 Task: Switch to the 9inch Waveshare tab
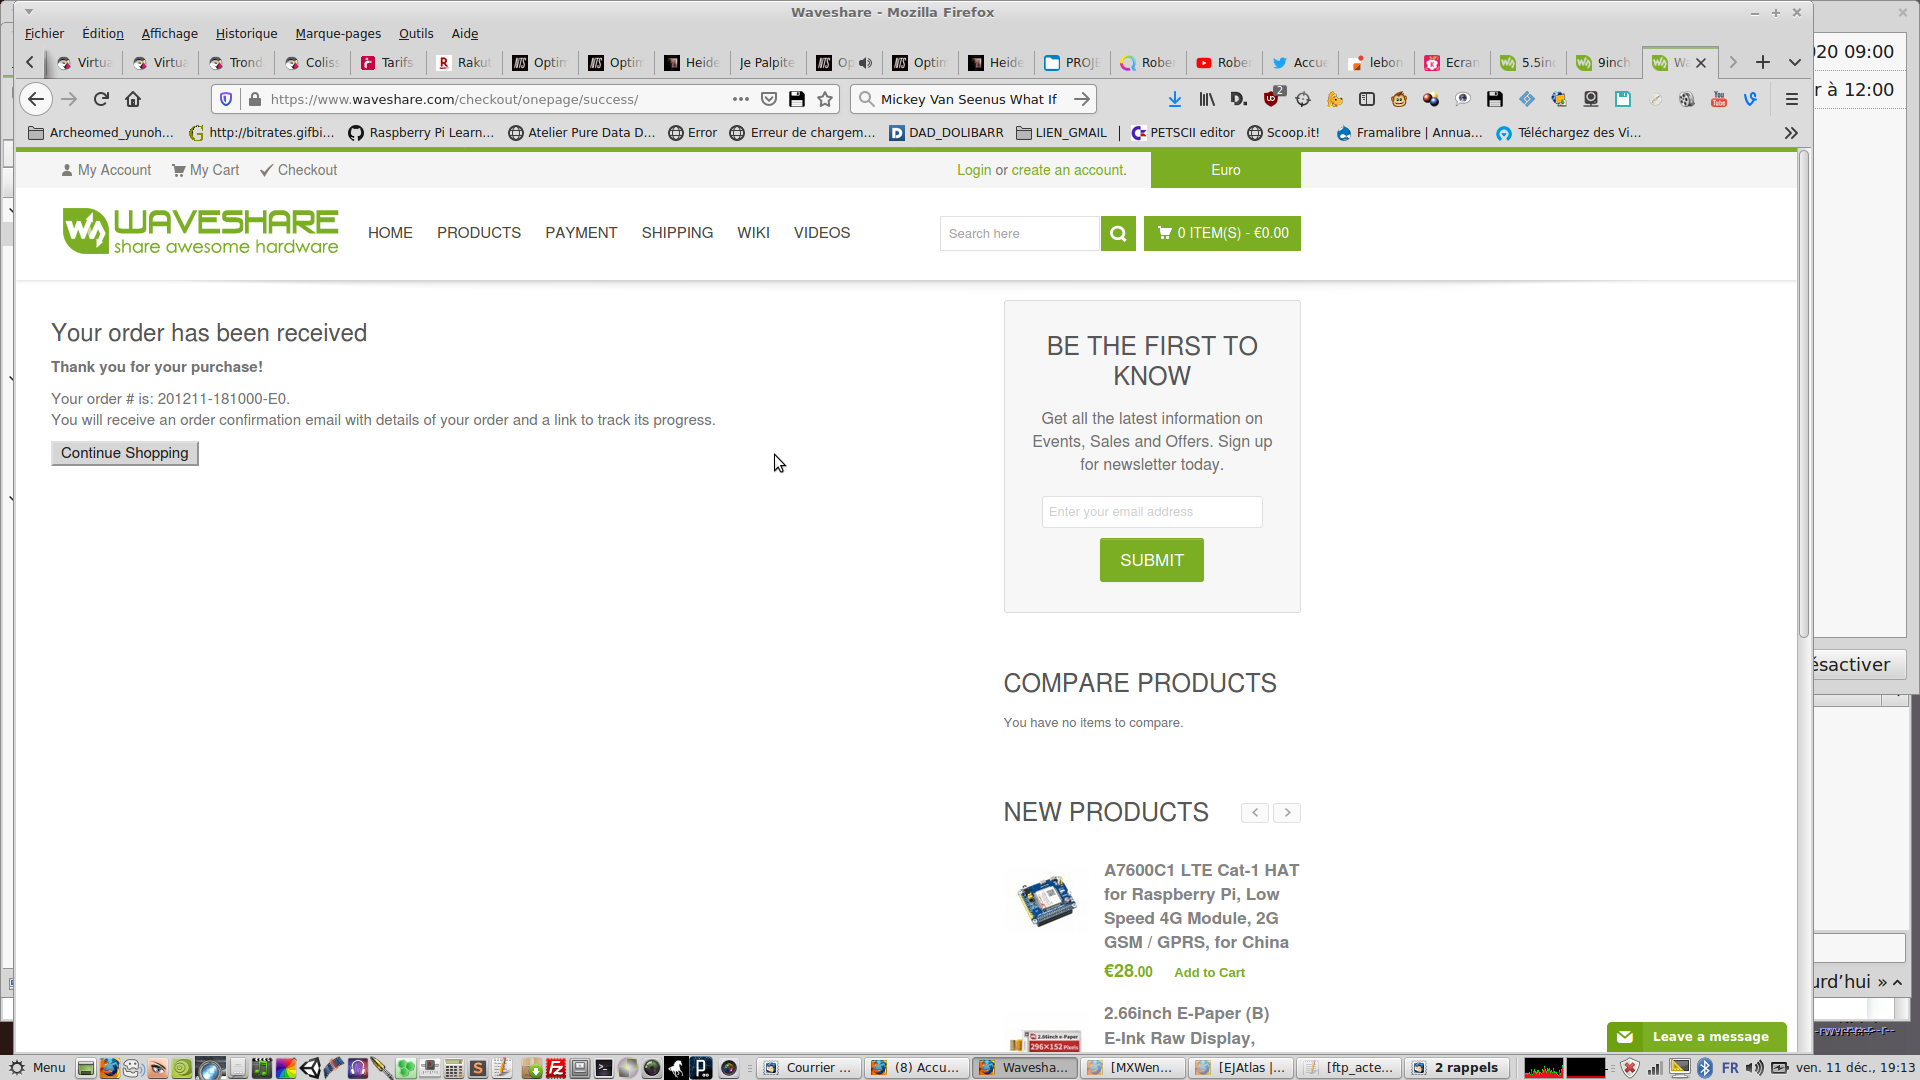1603,62
